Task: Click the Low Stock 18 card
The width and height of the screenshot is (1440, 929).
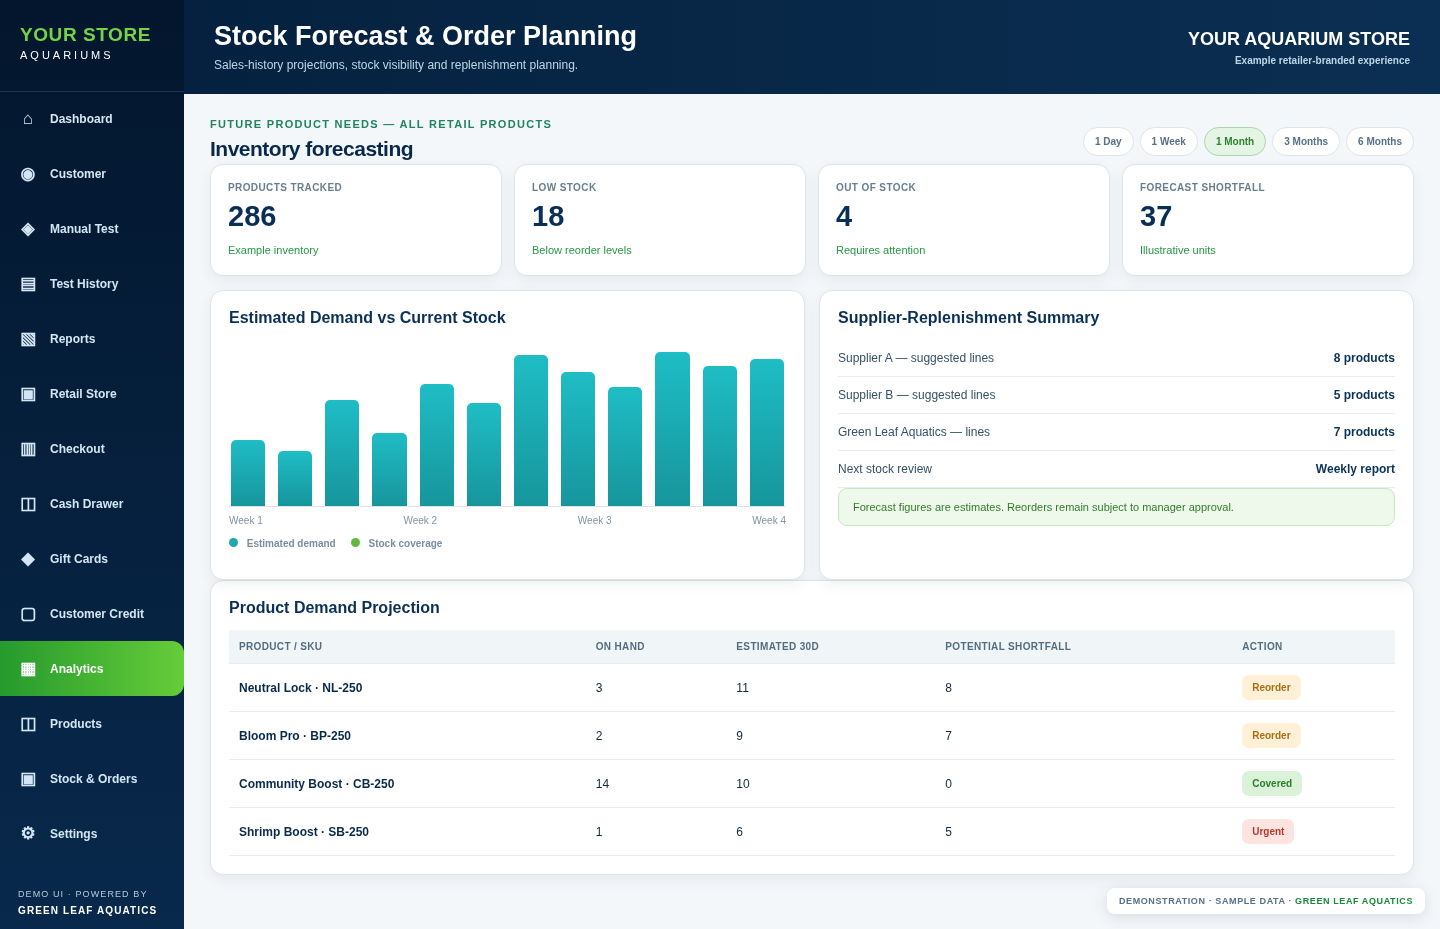Action: [x=660, y=220]
